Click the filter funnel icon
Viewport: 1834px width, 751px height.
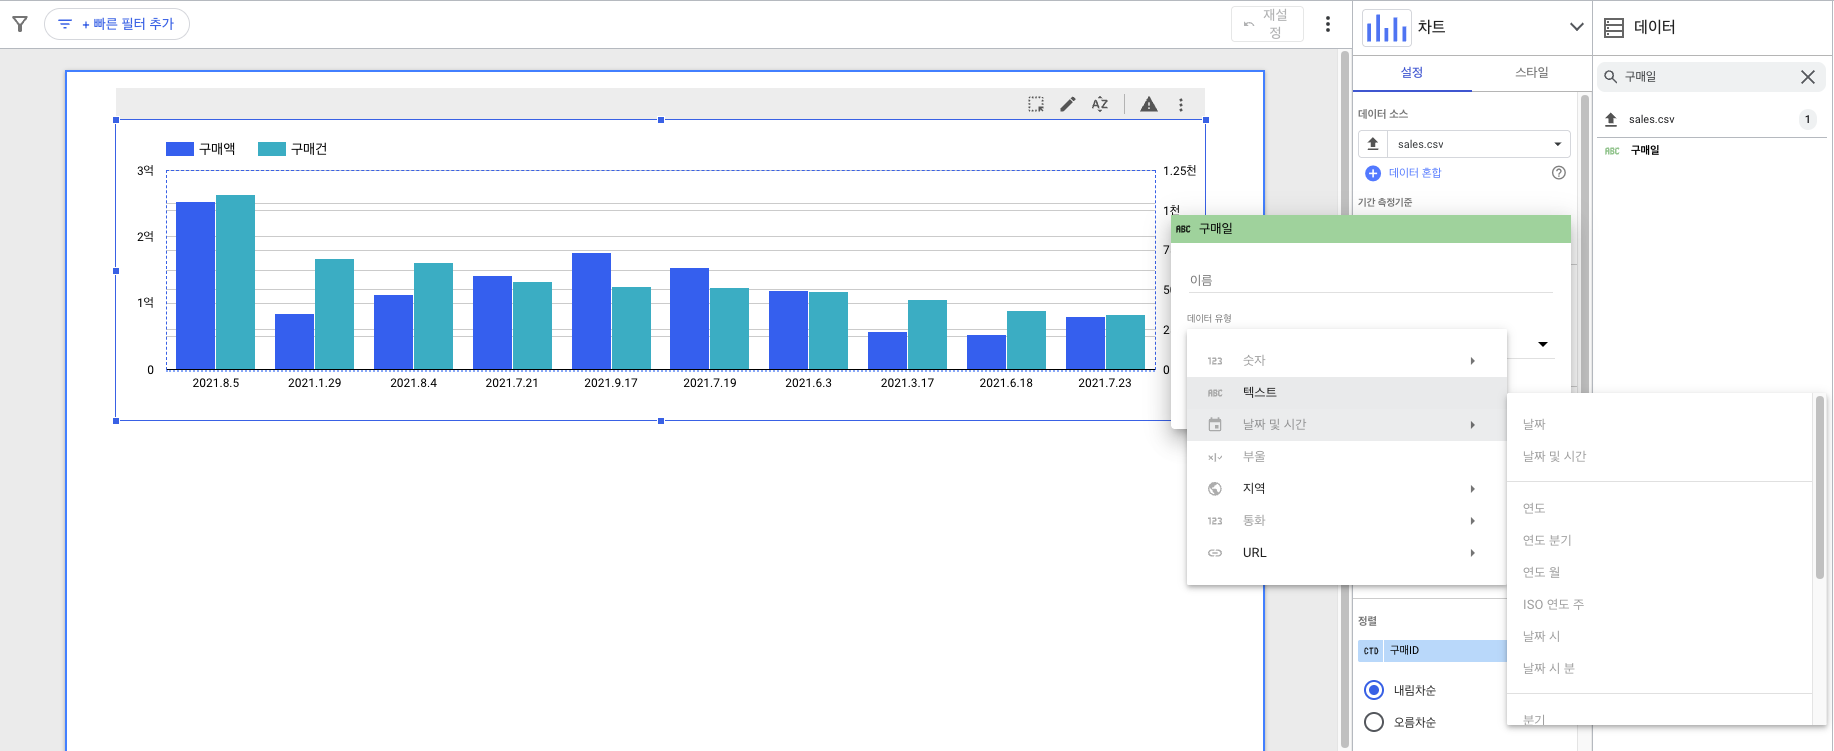(20, 24)
